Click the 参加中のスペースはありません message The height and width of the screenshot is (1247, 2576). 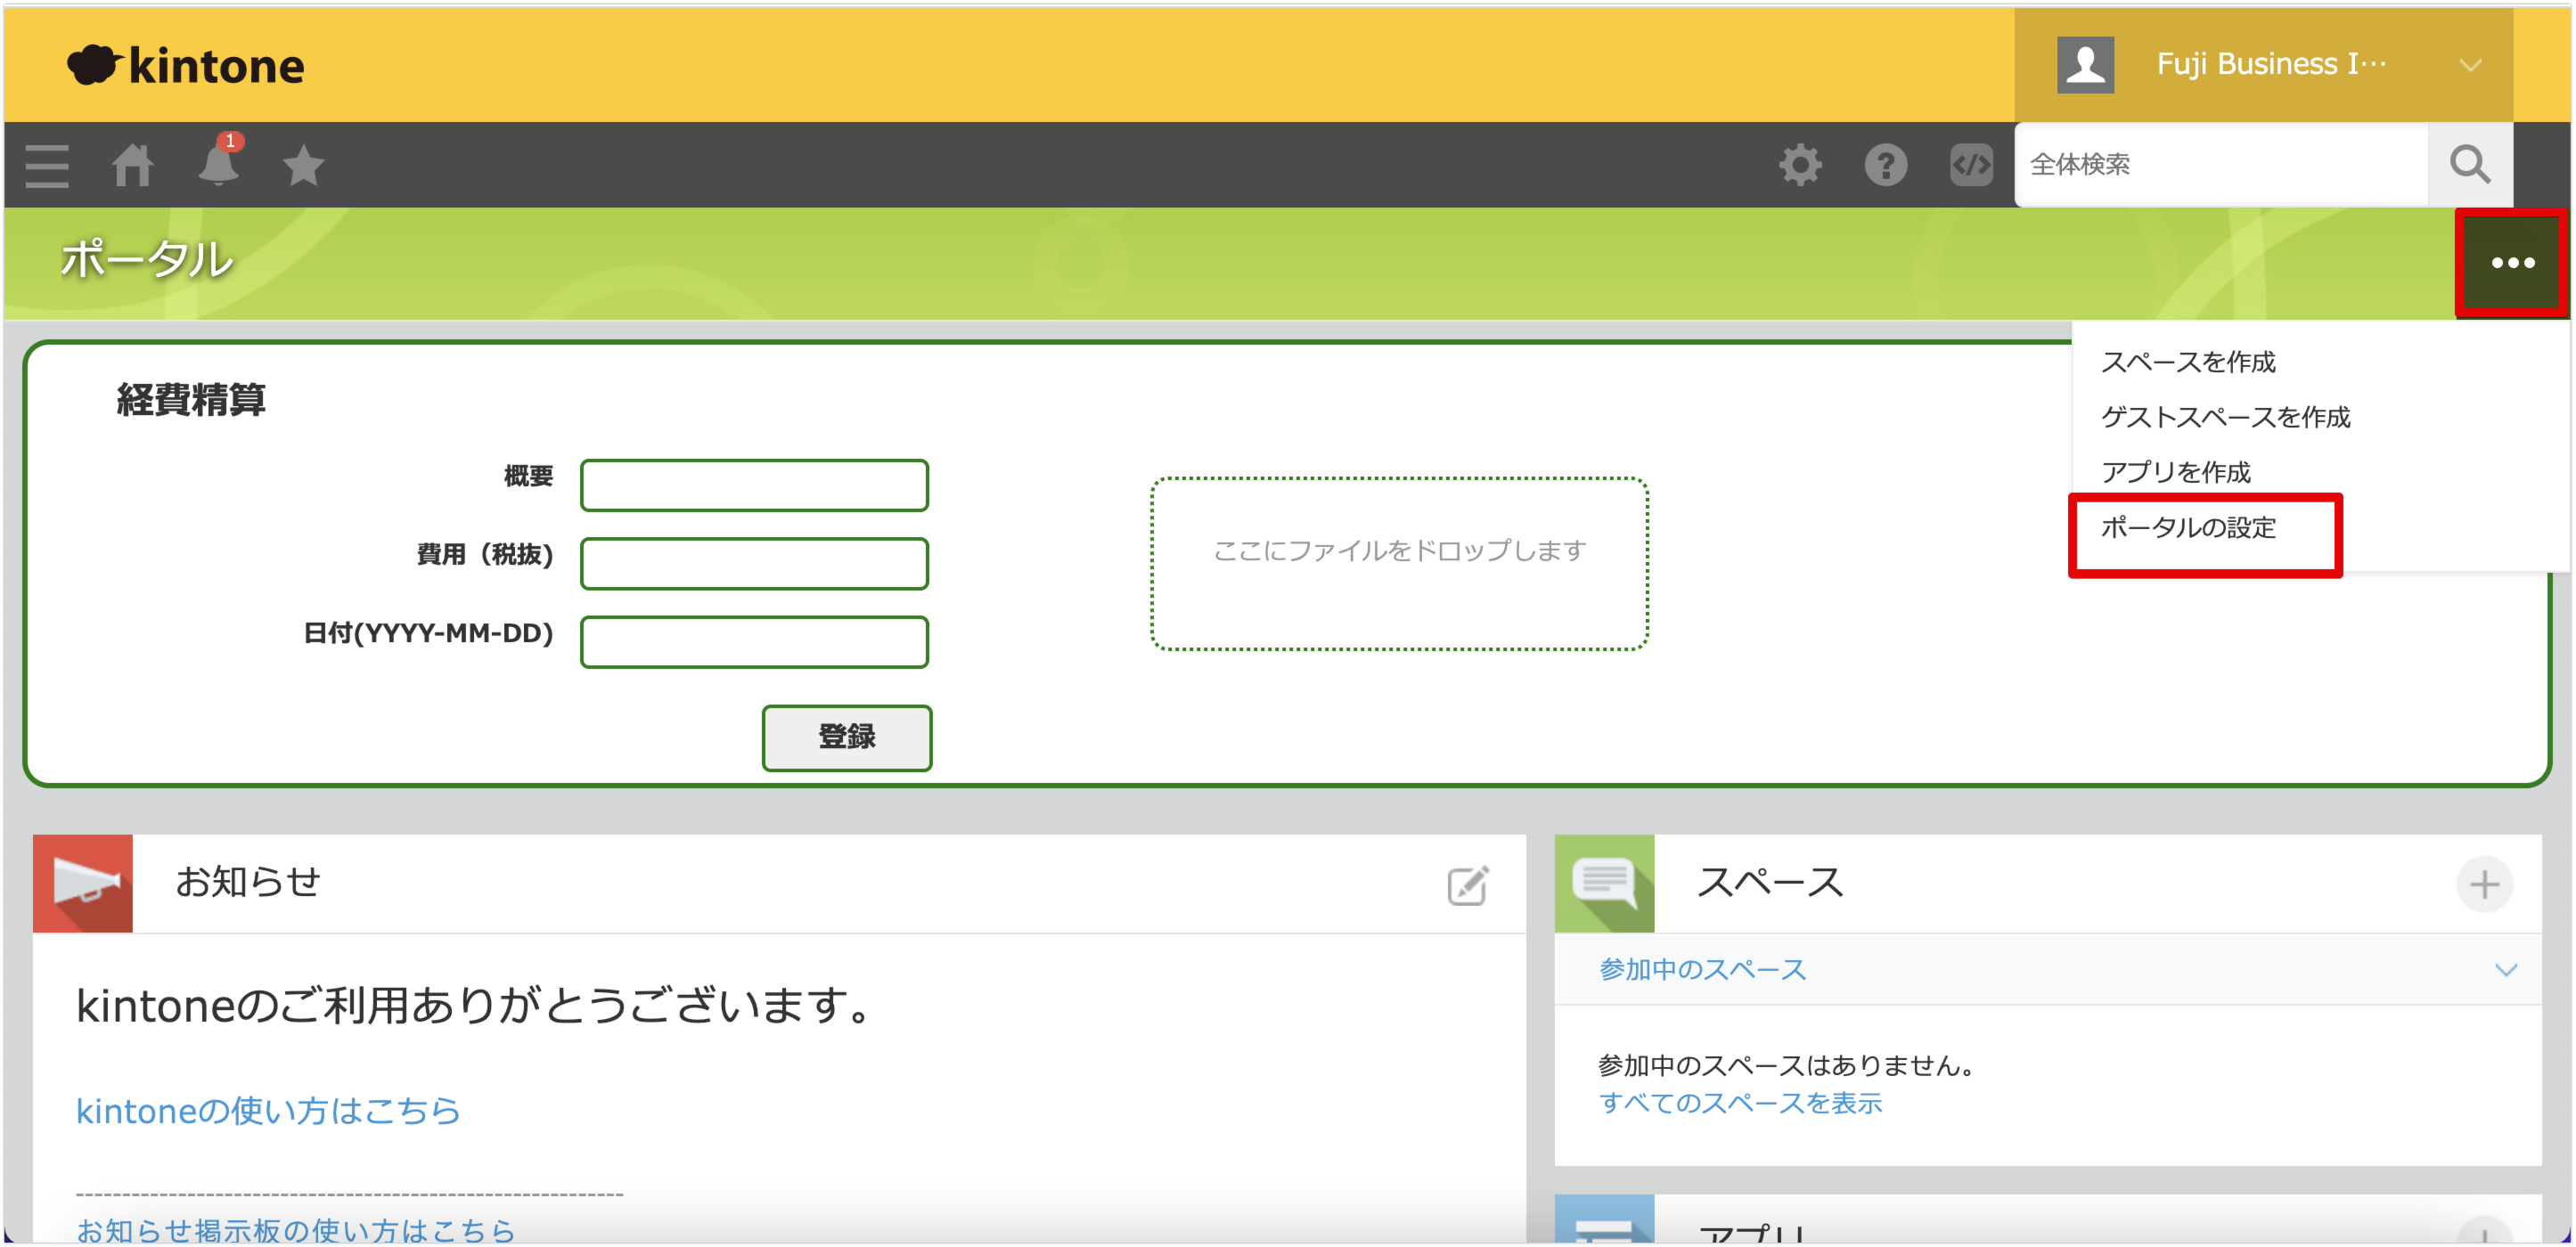click(x=1790, y=1065)
